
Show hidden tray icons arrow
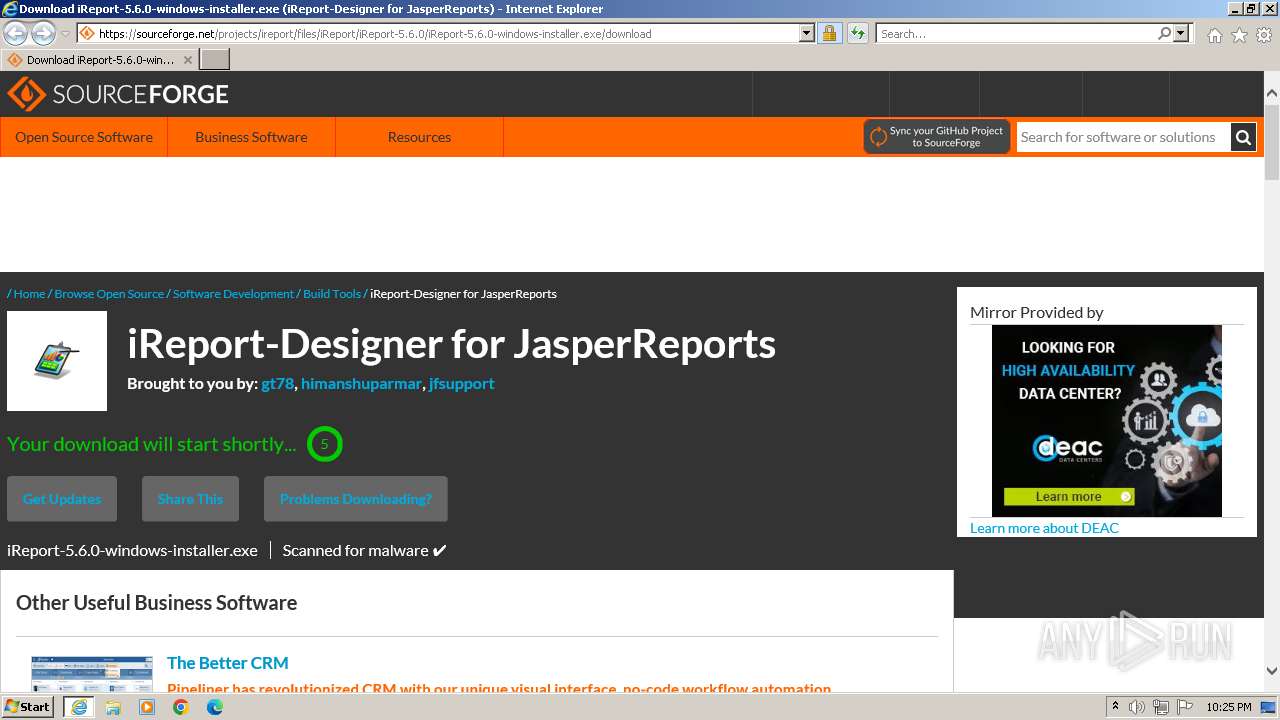coord(1115,707)
